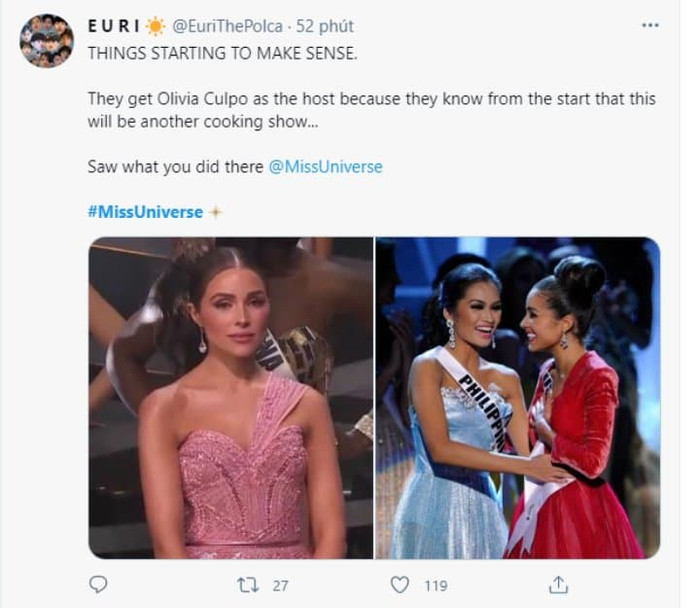Open the #MissUniverse hashtag link
Viewport: 700px width, 608px height.
coord(145,212)
